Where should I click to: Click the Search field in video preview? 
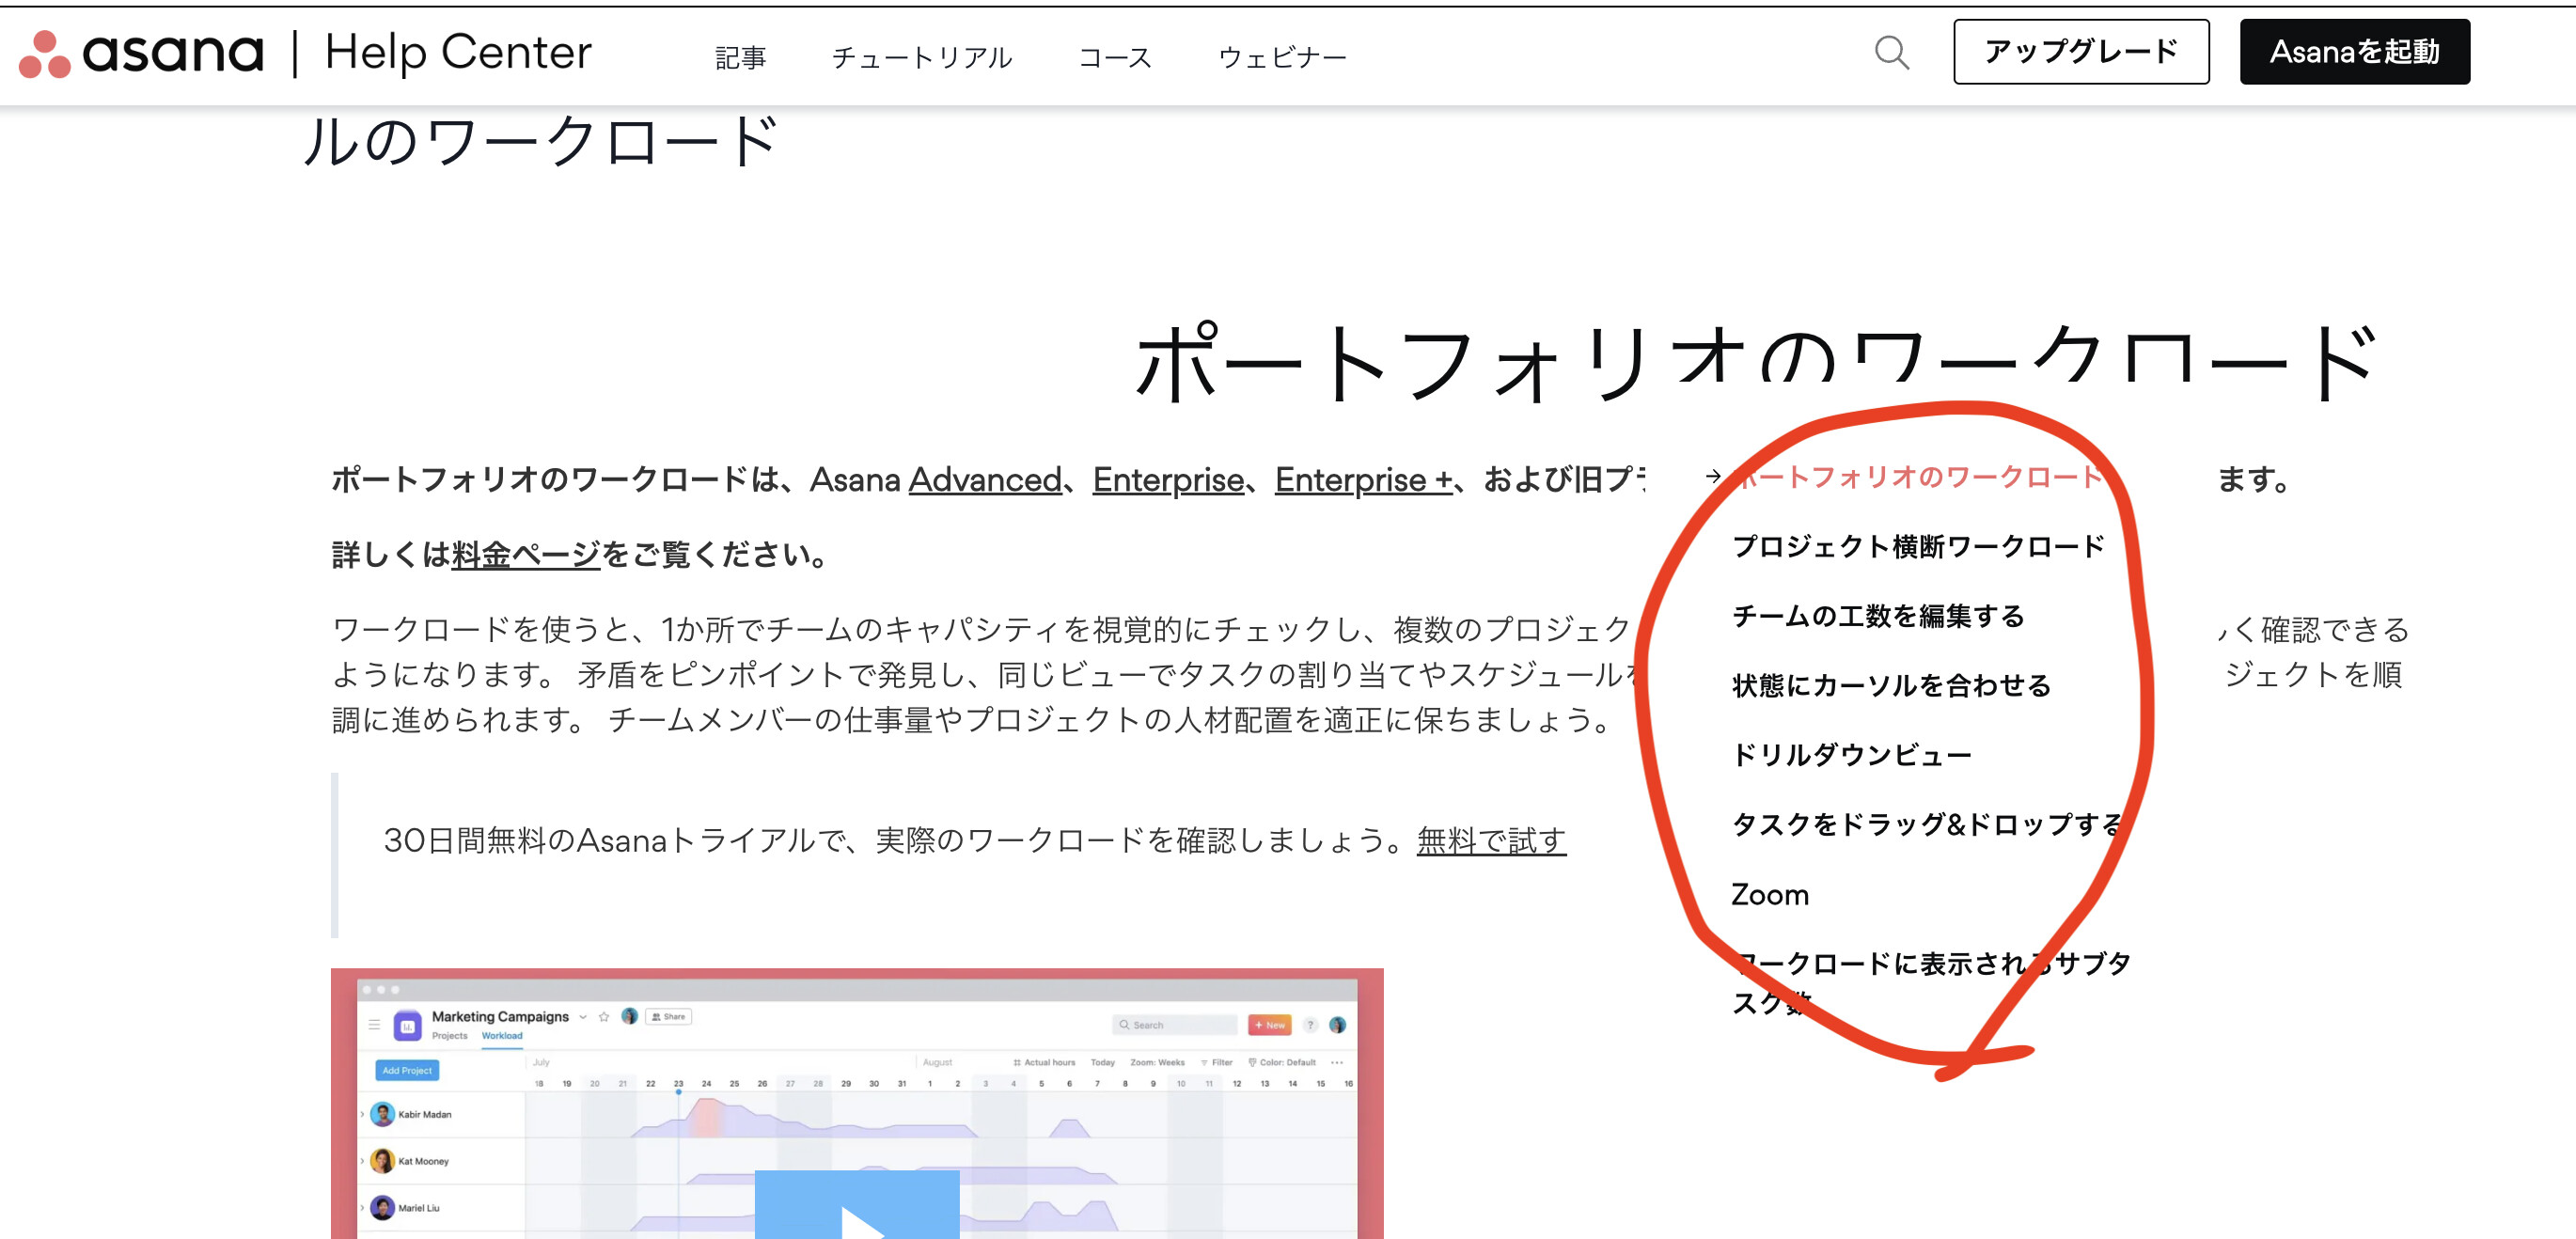1174,1025
